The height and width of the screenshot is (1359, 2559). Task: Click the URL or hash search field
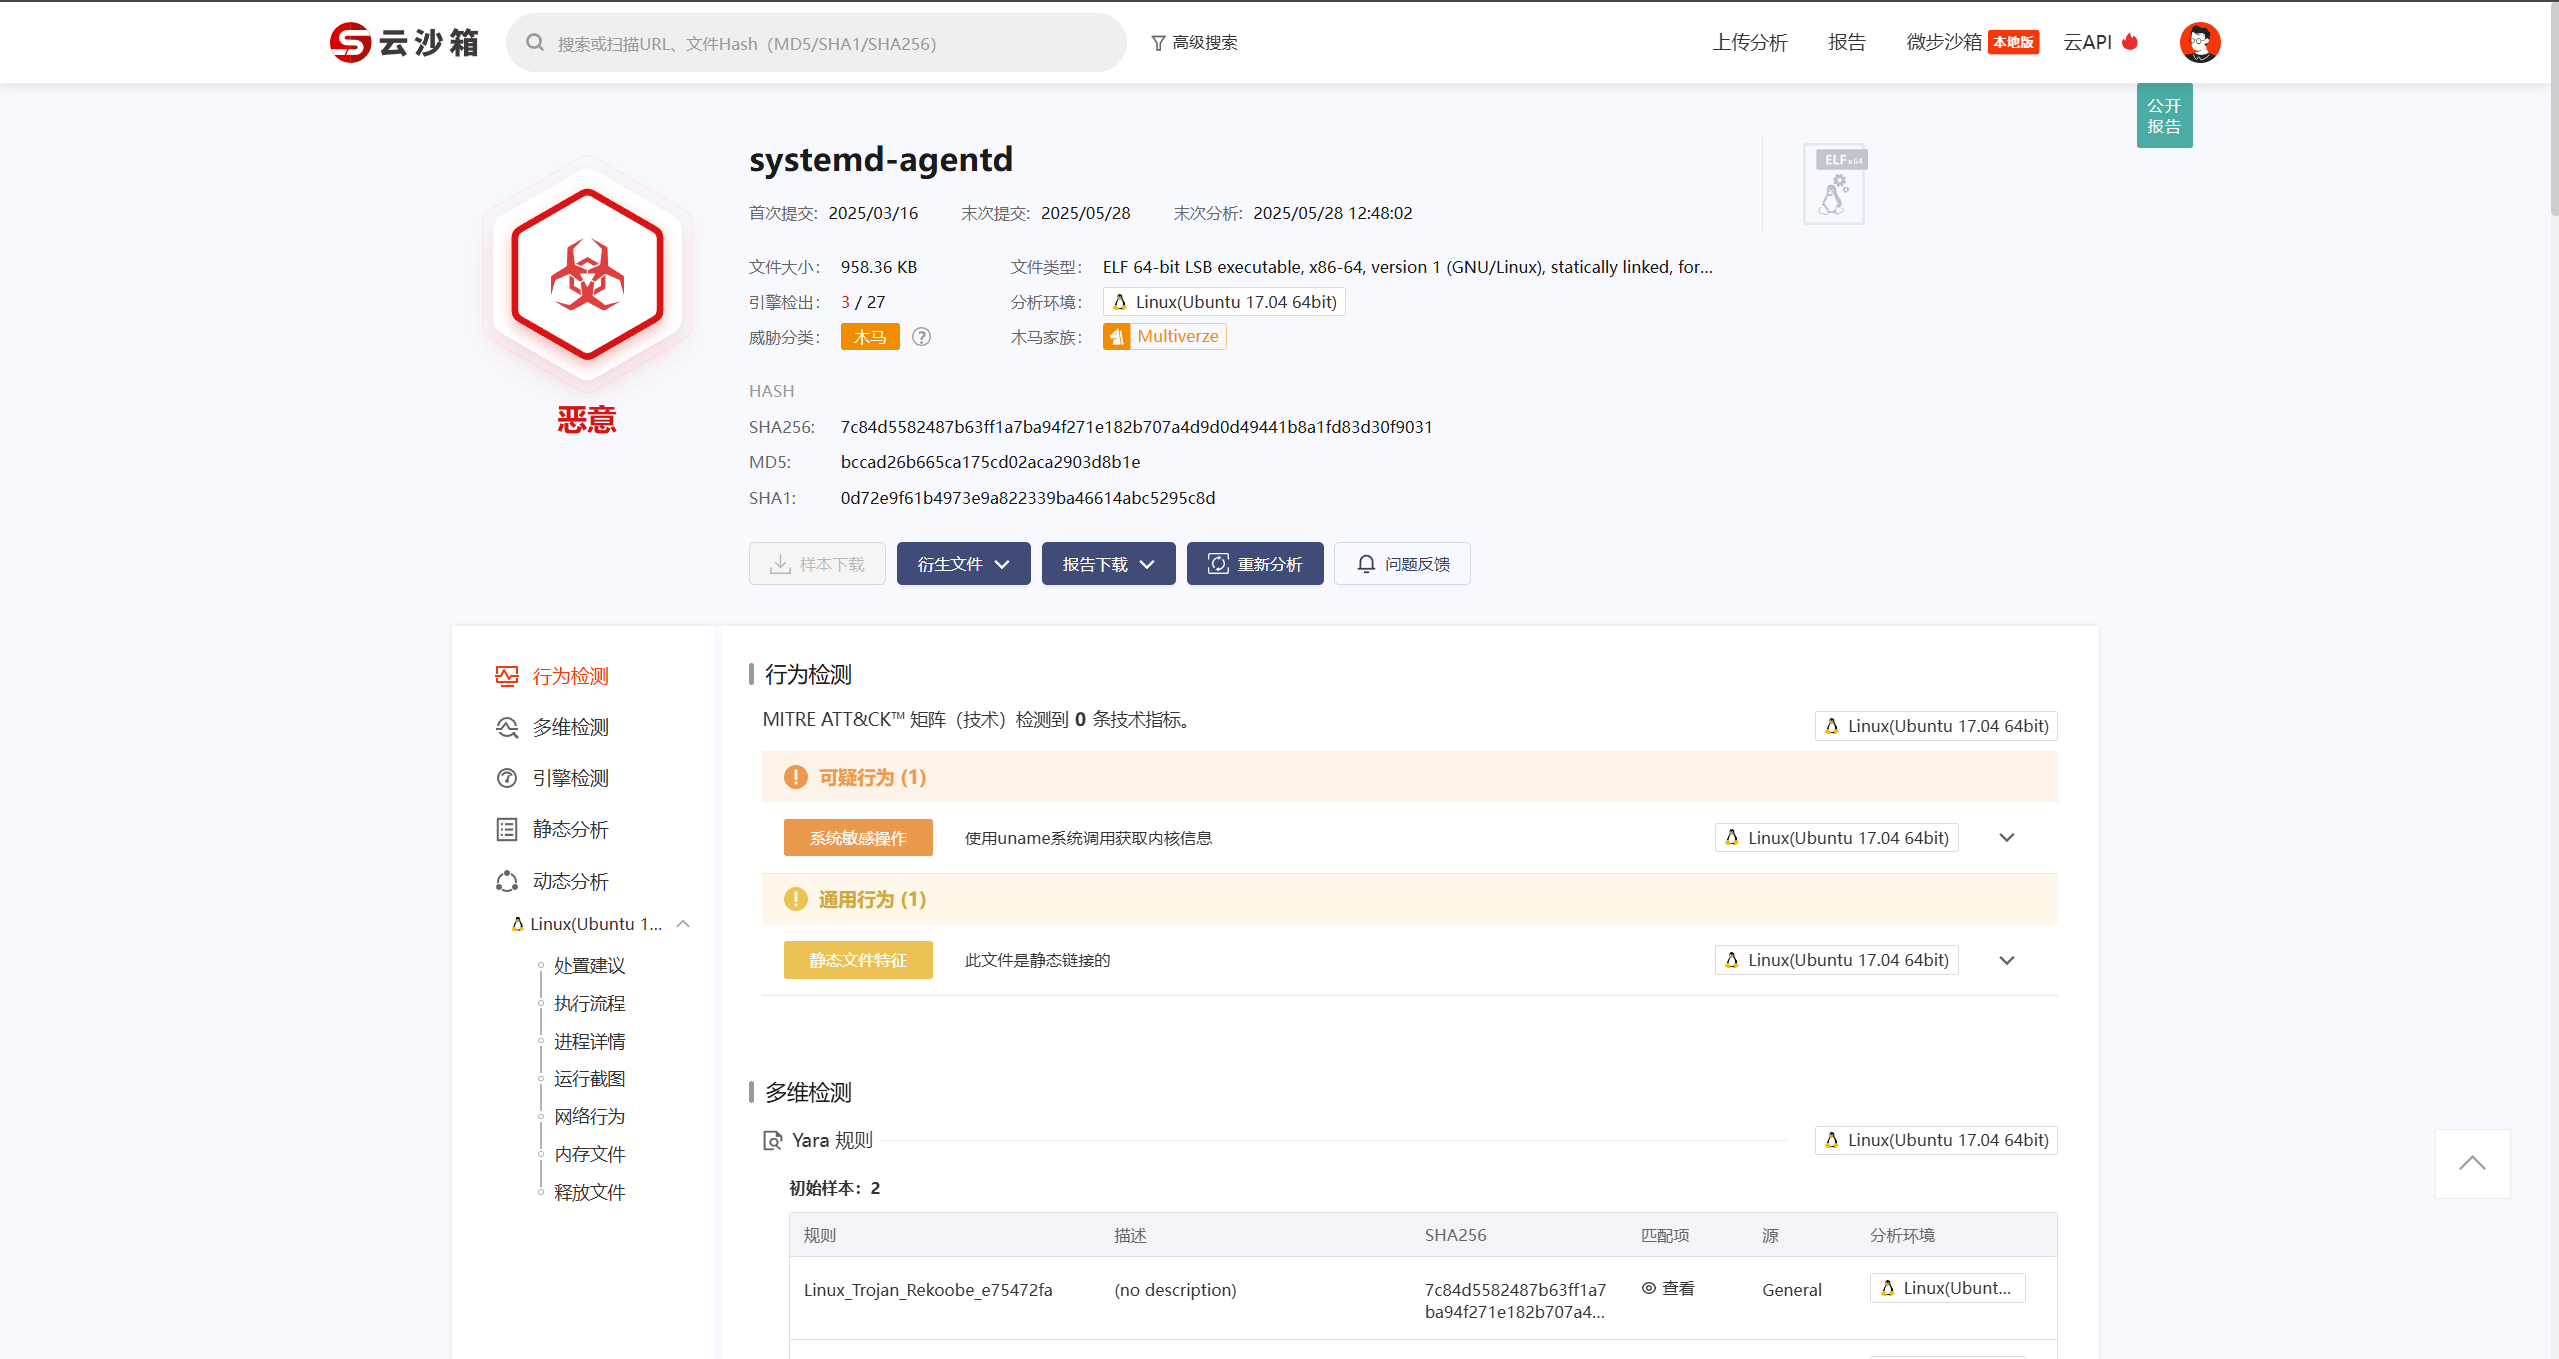tap(830, 43)
